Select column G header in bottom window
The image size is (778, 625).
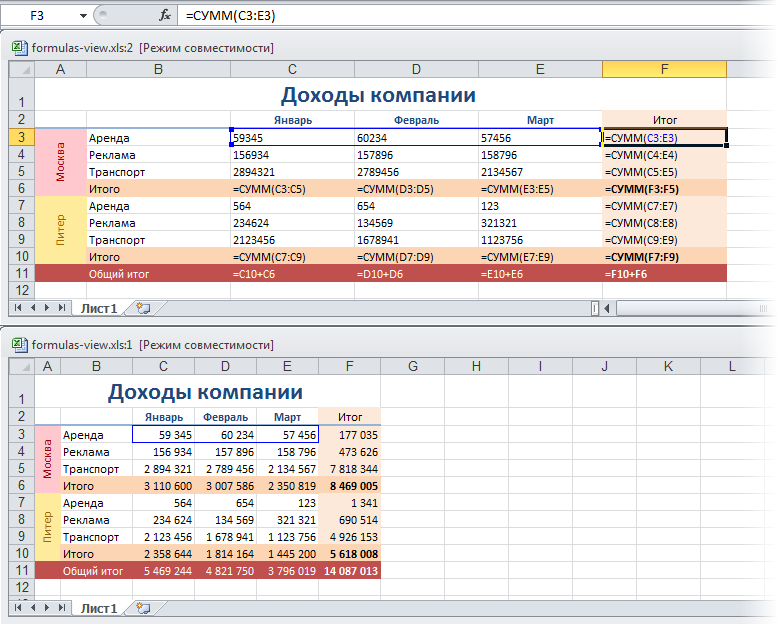[413, 367]
